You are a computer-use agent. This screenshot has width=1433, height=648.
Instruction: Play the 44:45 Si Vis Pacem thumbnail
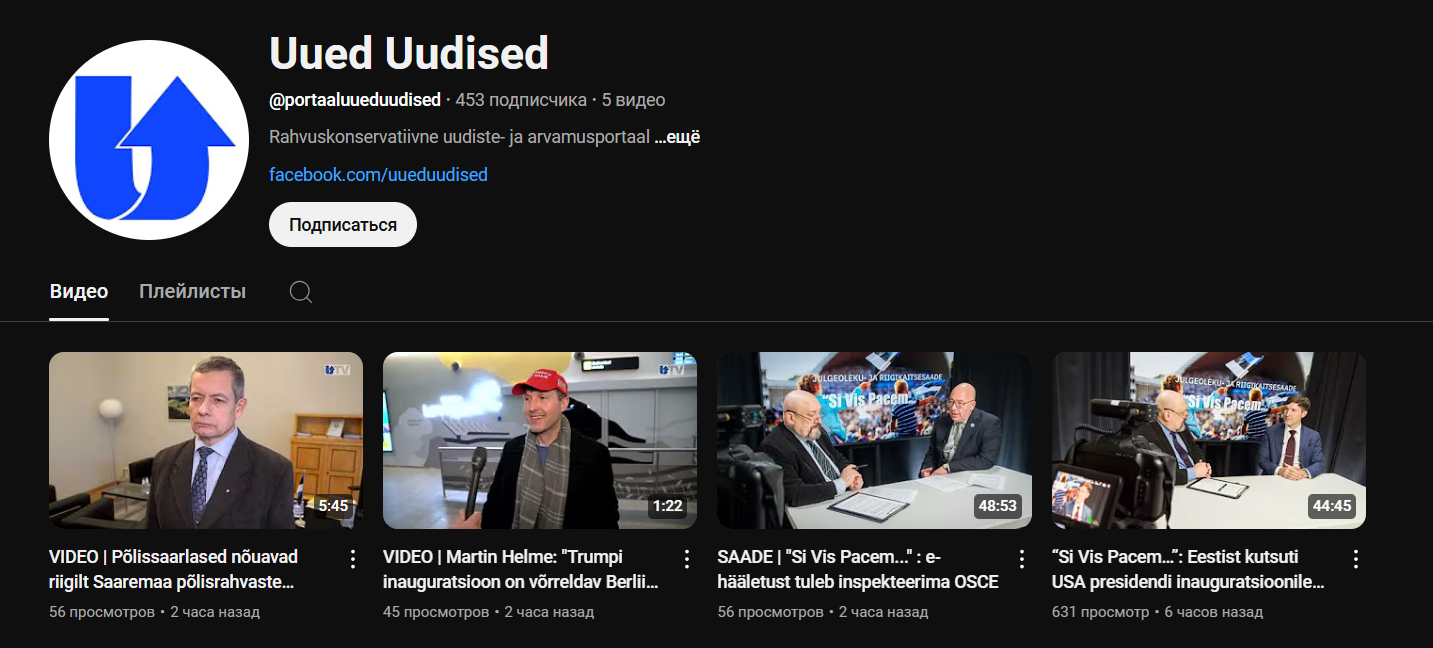coord(1209,440)
